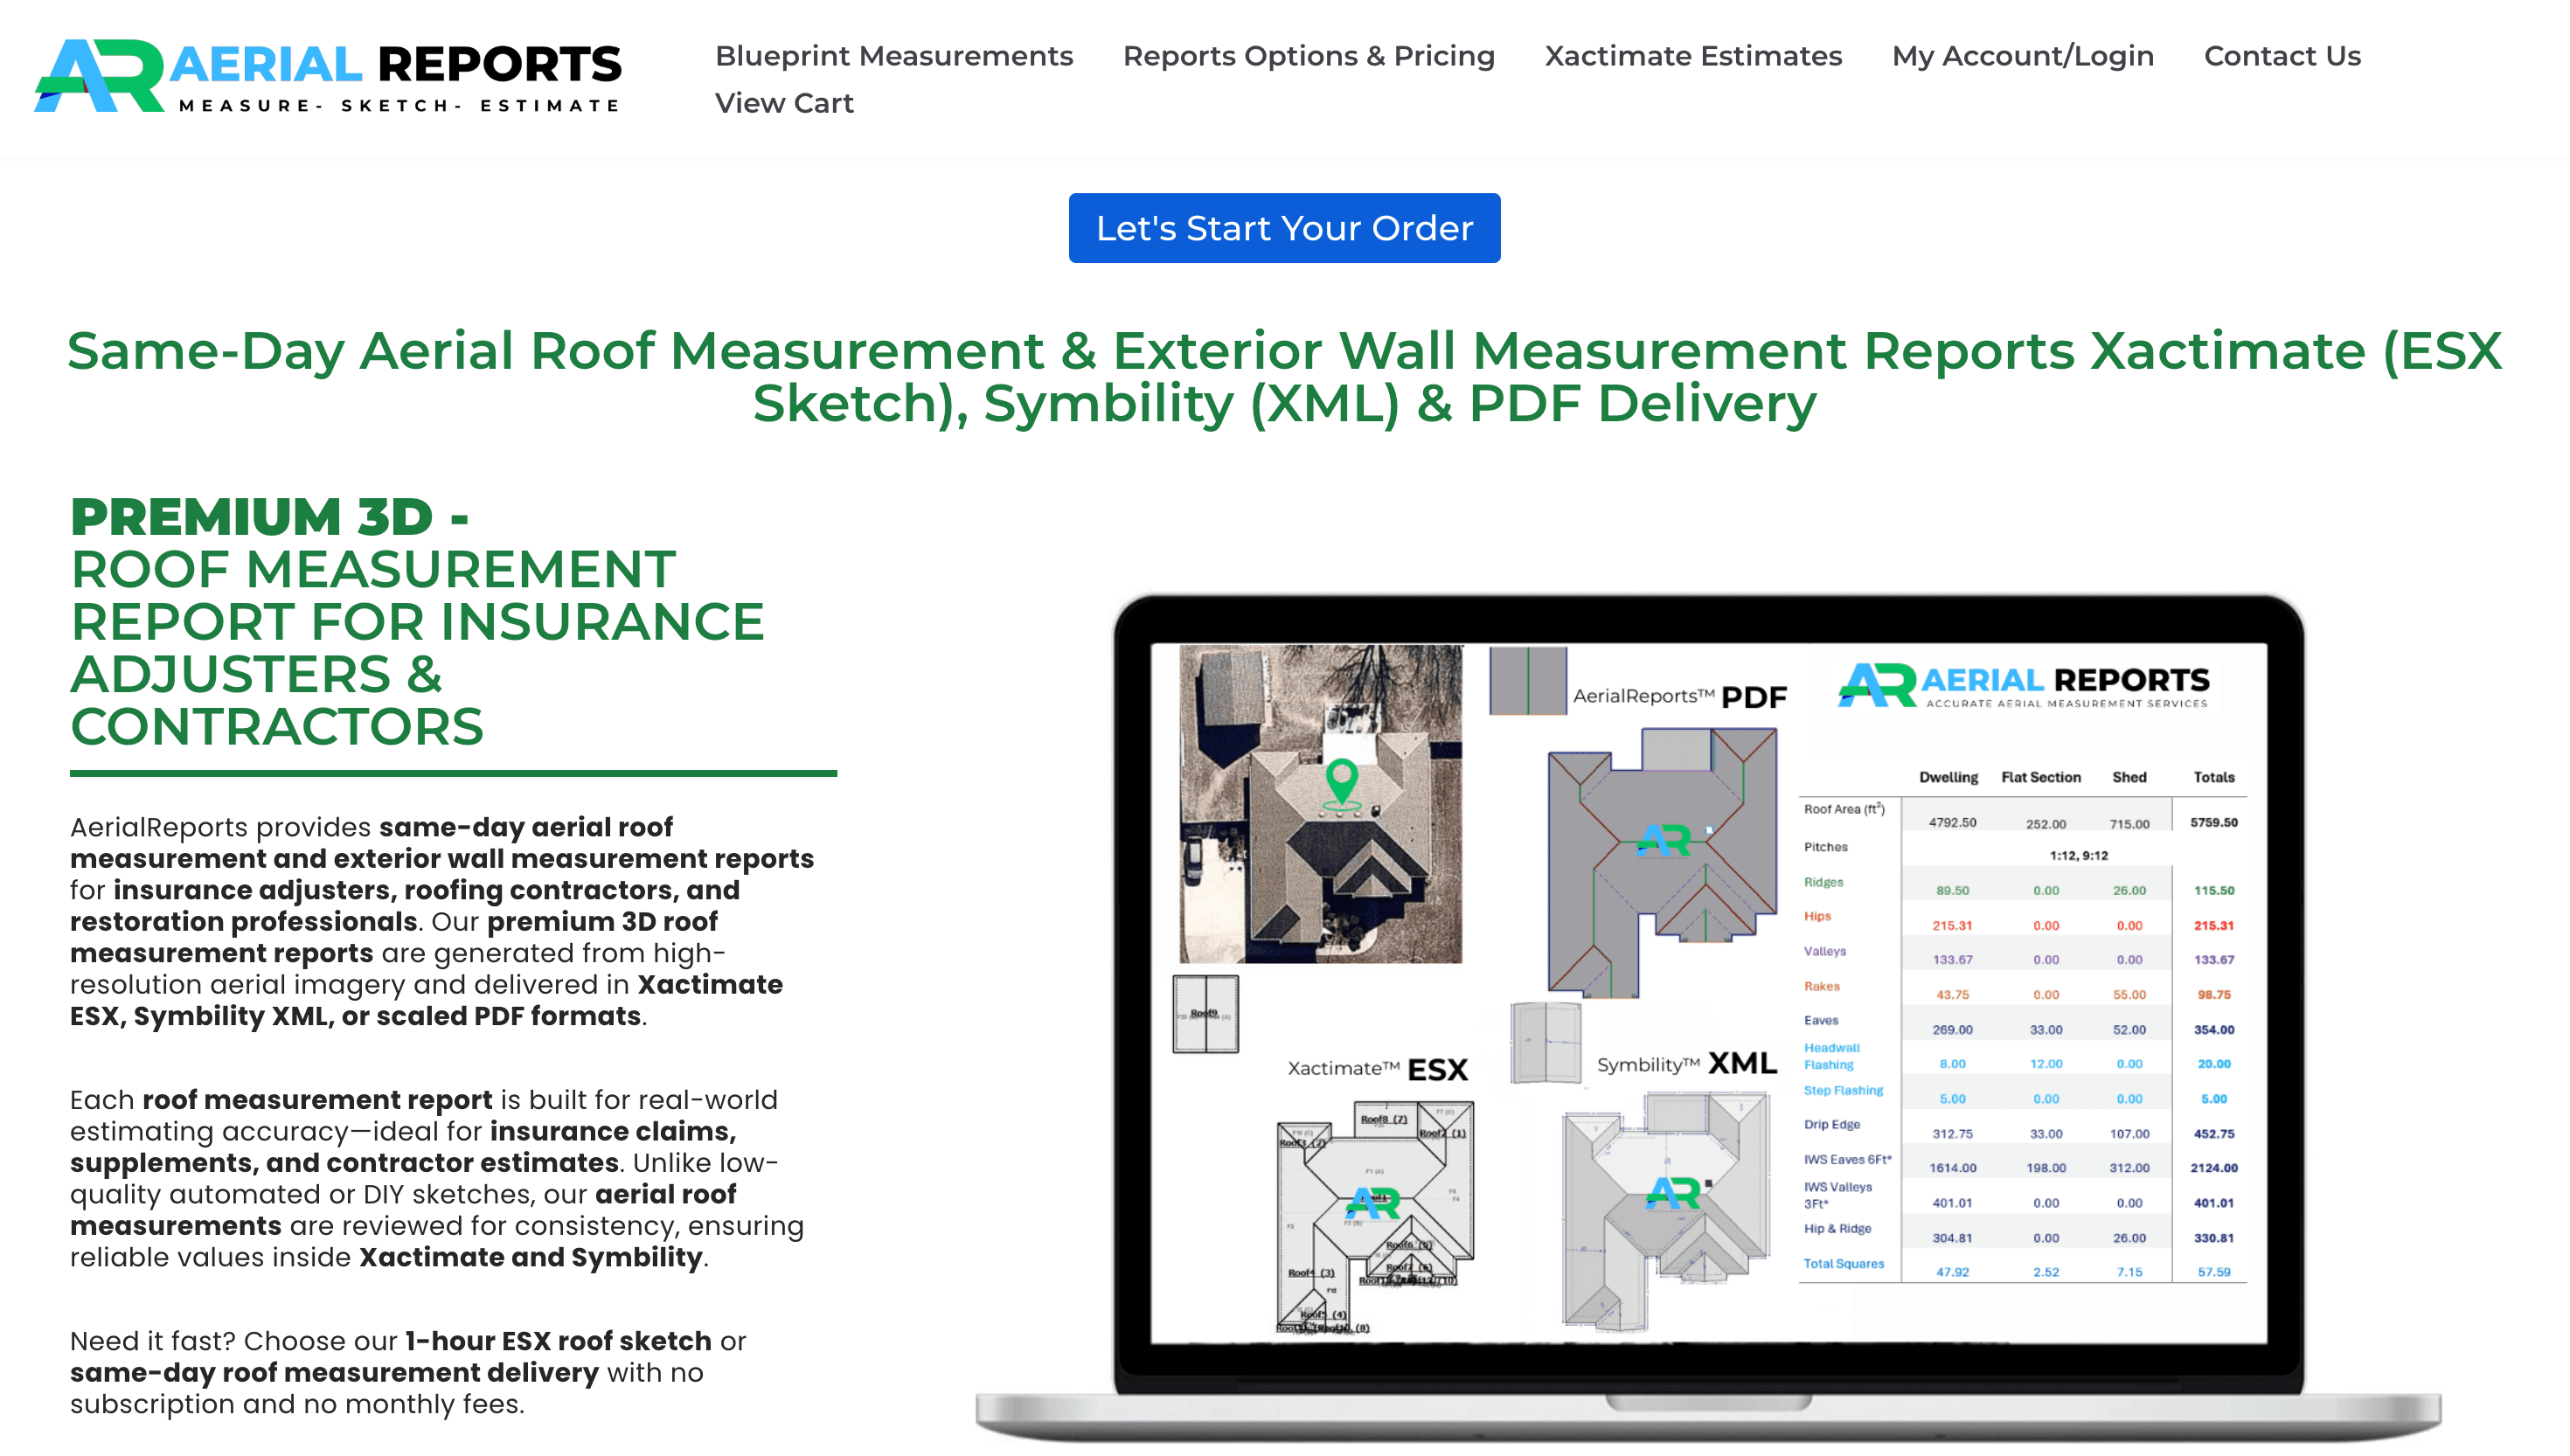The image size is (2570, 1456).
Task: Click 'Symbility™ XML' label
Action: 1686,1063
